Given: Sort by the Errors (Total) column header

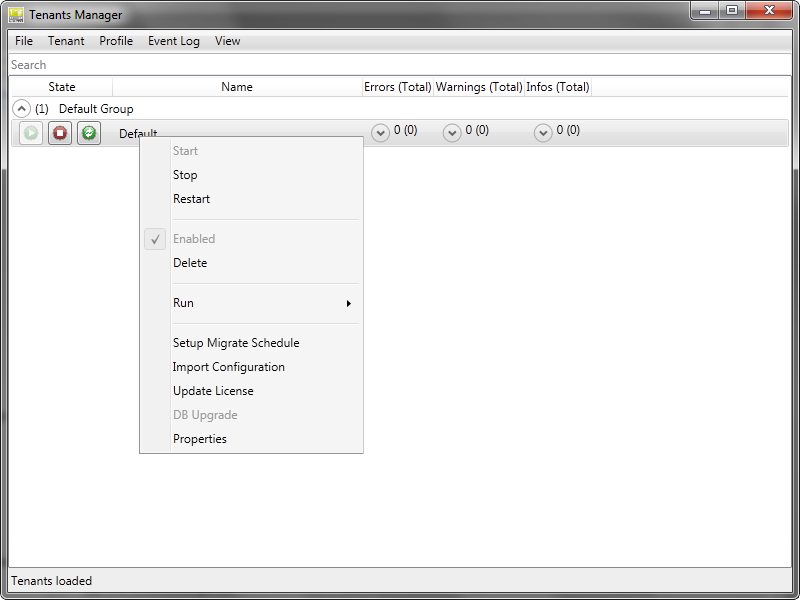Looking at the screenshot, I should 397,87.
